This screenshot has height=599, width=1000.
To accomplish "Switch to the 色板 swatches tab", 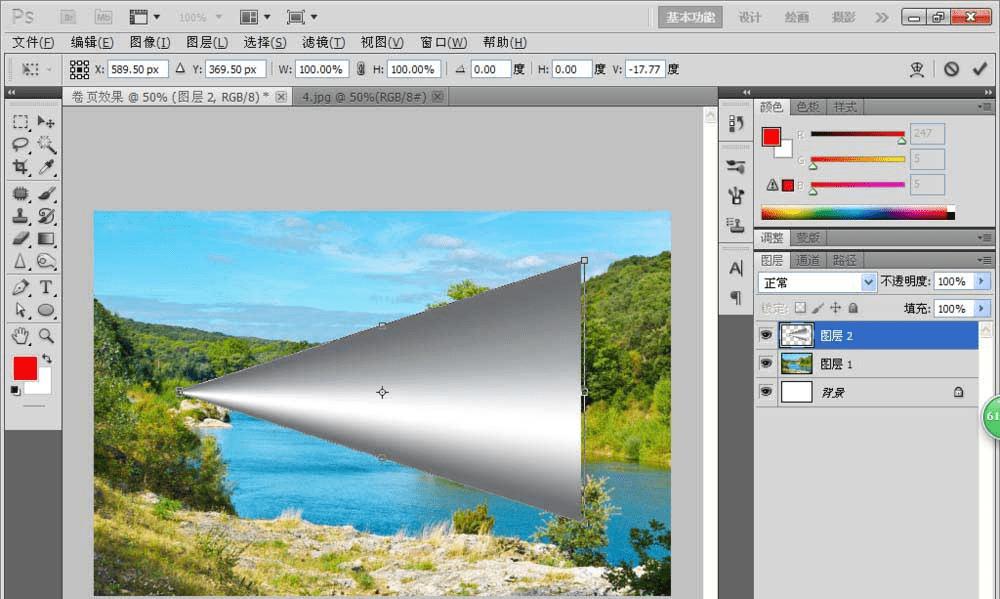I will coord(807,107).
